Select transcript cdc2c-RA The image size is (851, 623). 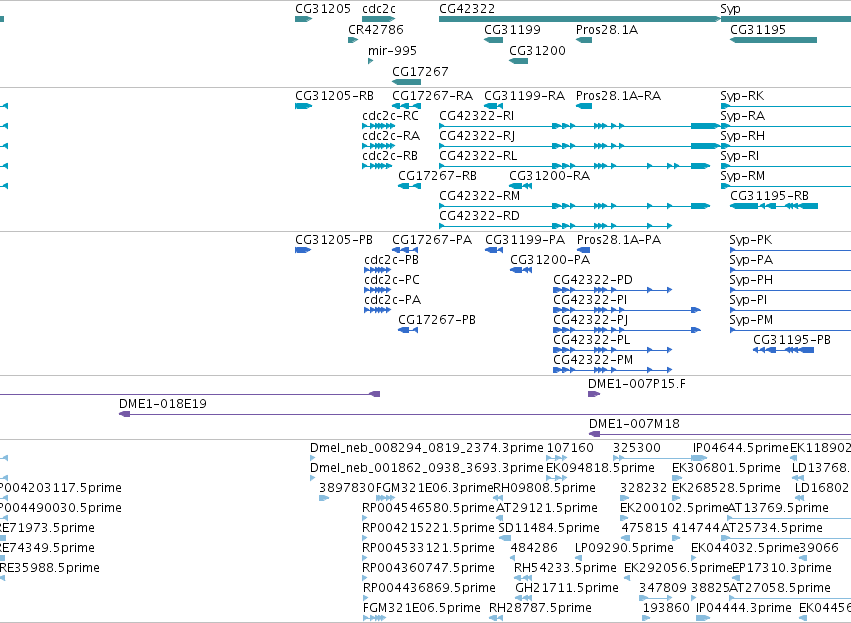pyautogui.click(x=378, y=146)
